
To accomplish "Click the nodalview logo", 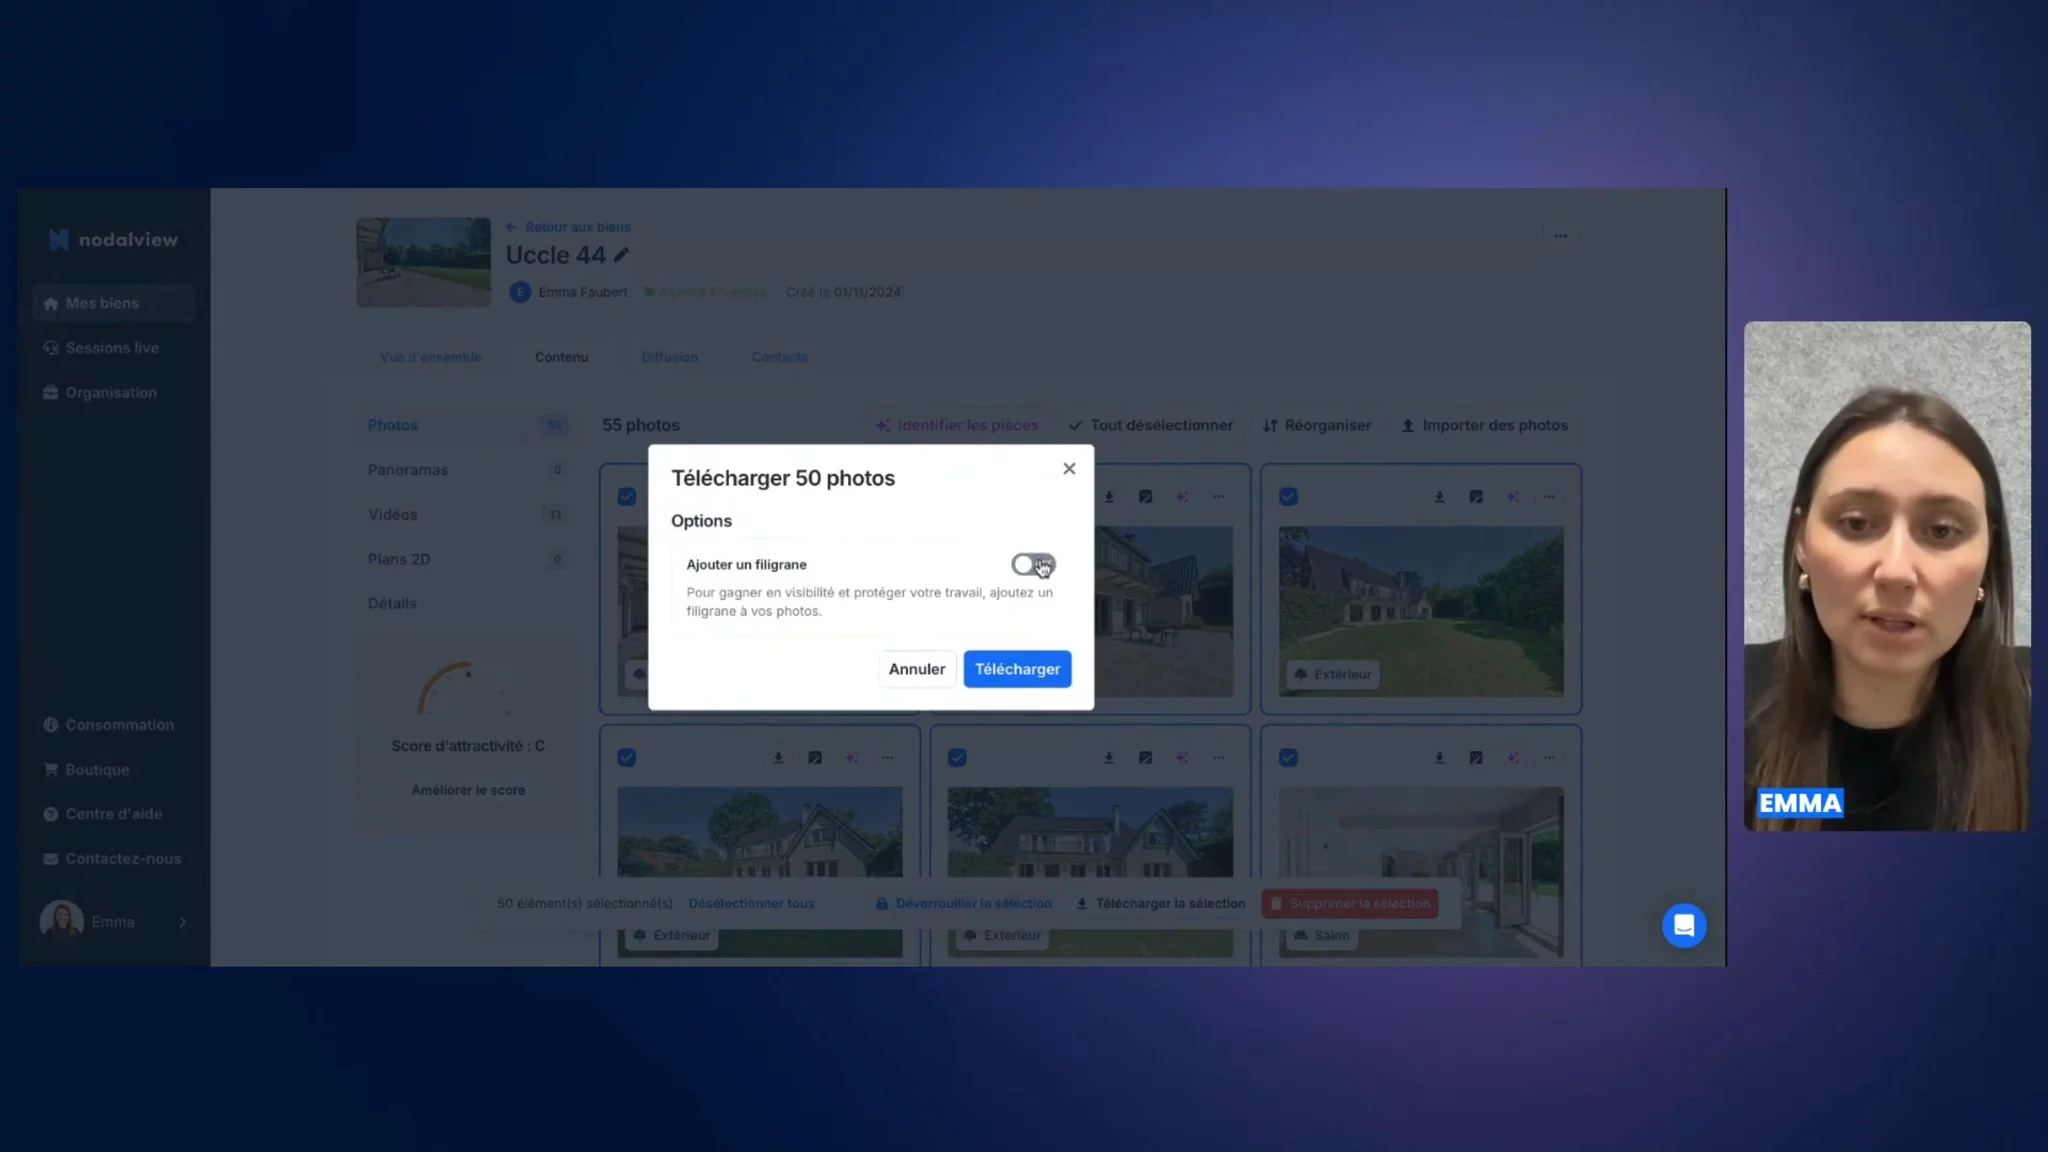I will (x=113, y=240).
